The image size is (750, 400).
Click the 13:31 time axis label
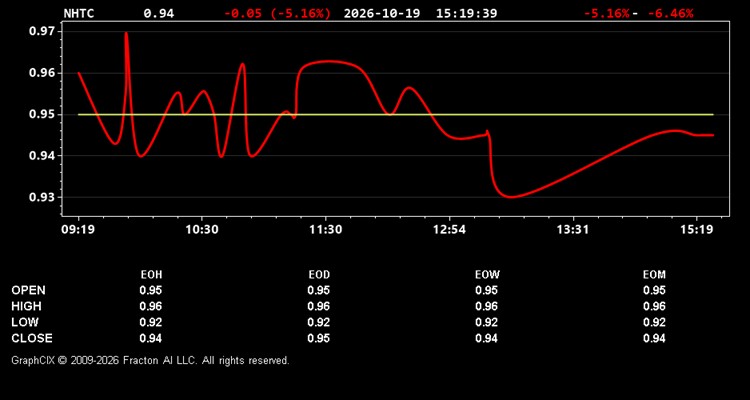573,230
